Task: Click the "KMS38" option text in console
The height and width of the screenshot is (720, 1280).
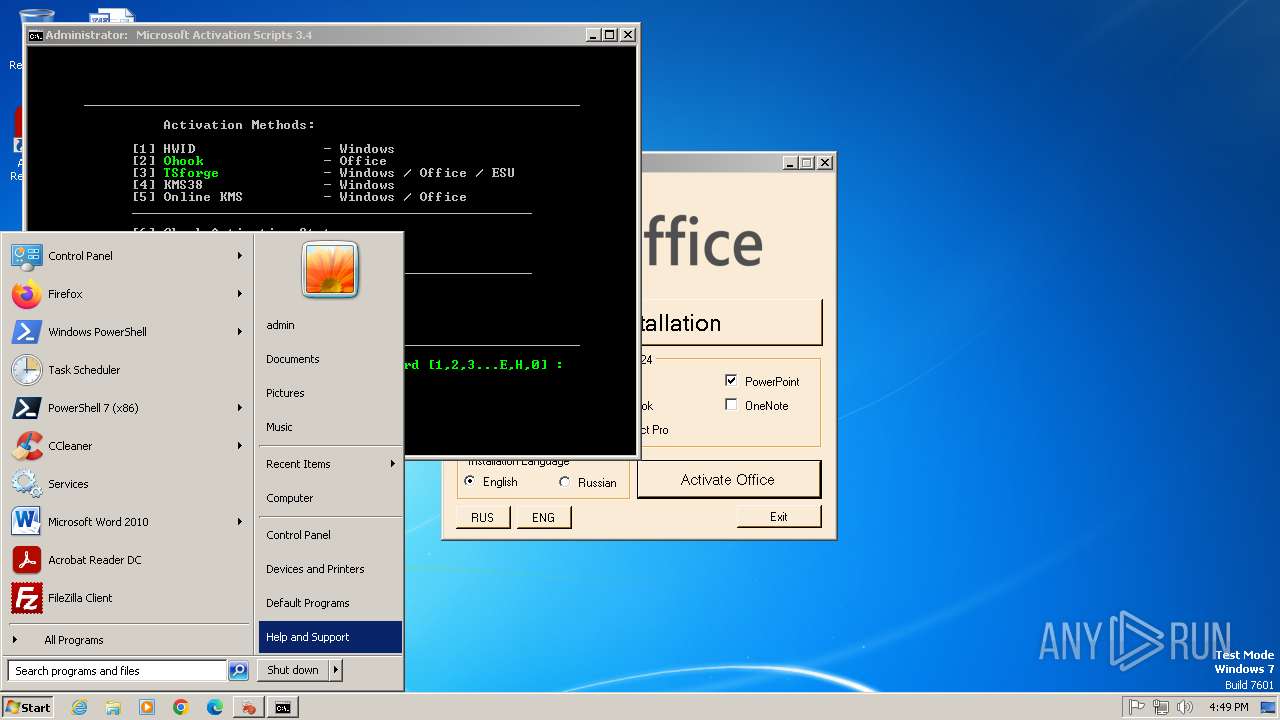Action: tap(183, 185)
